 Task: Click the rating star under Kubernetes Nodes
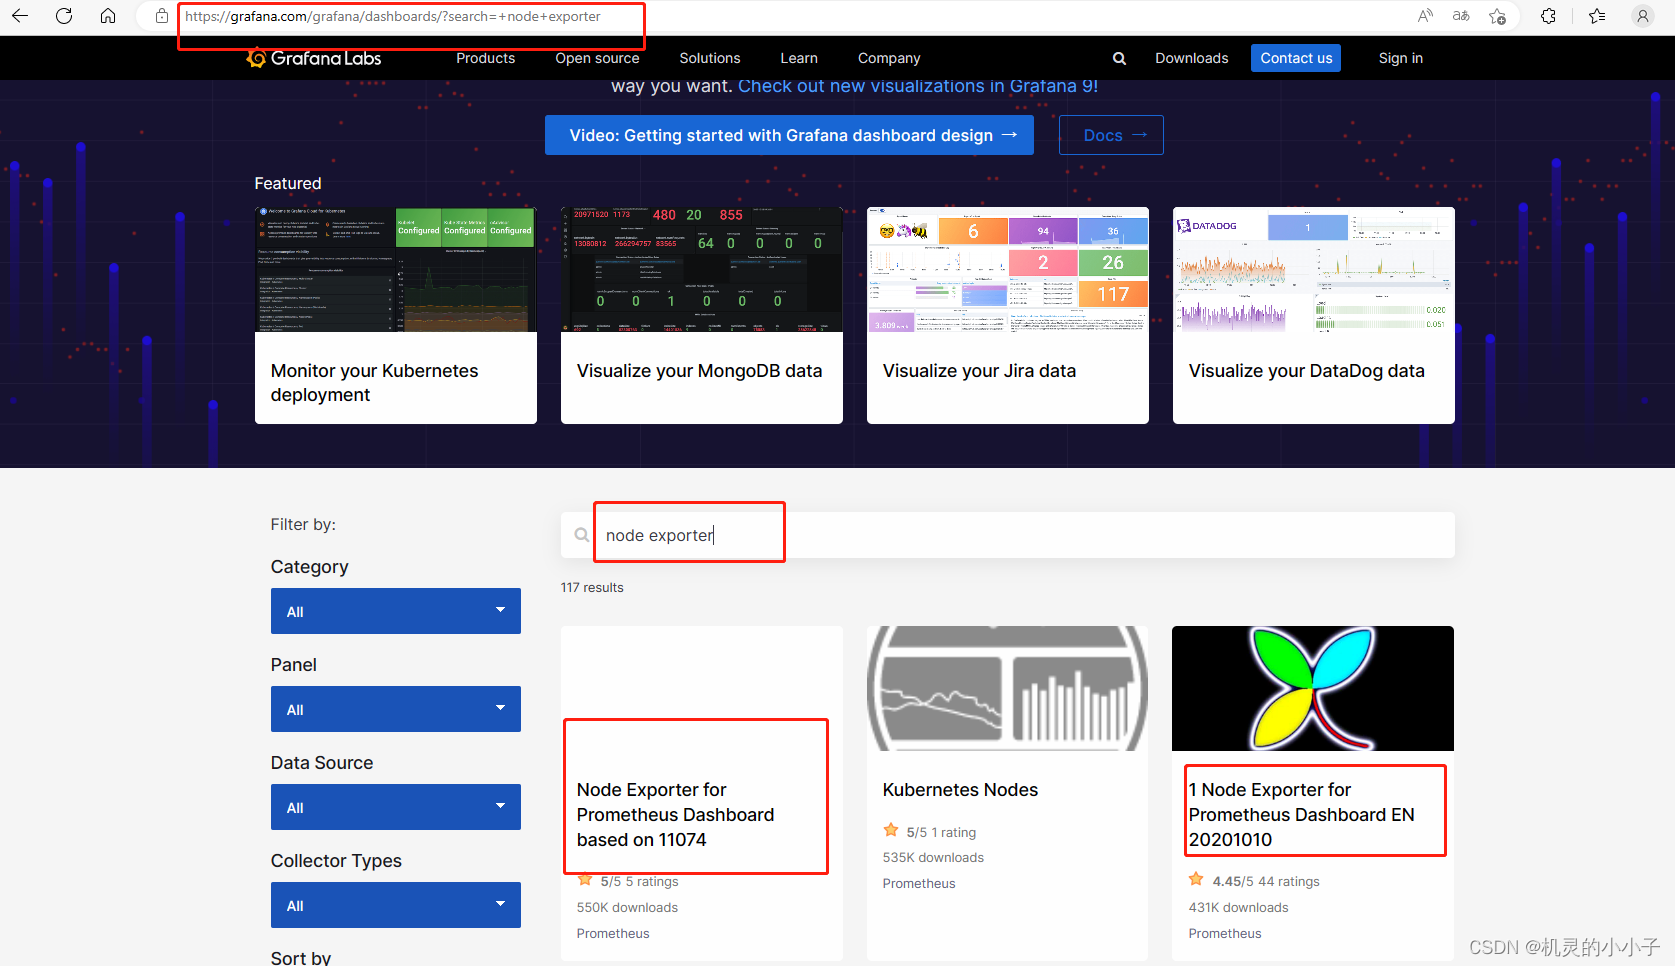click(x=891, y=830)
